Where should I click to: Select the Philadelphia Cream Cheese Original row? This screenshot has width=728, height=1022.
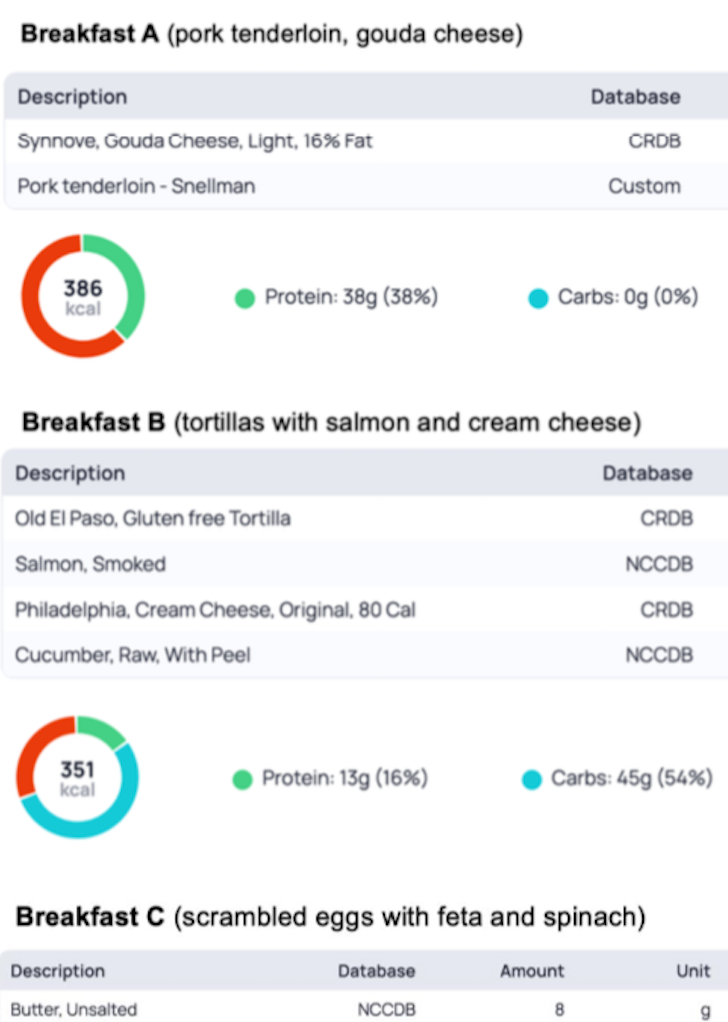364,609
